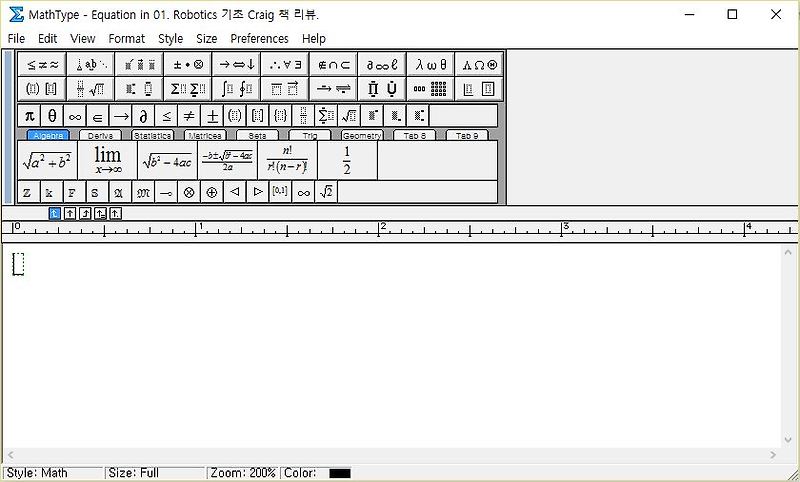
Task: Insert plus-minus symbol from small bar
Action: tap(212, 116)
